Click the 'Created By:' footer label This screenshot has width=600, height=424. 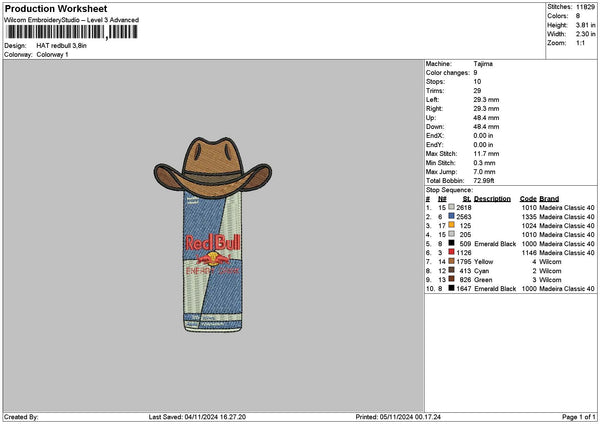coord(21,417)
